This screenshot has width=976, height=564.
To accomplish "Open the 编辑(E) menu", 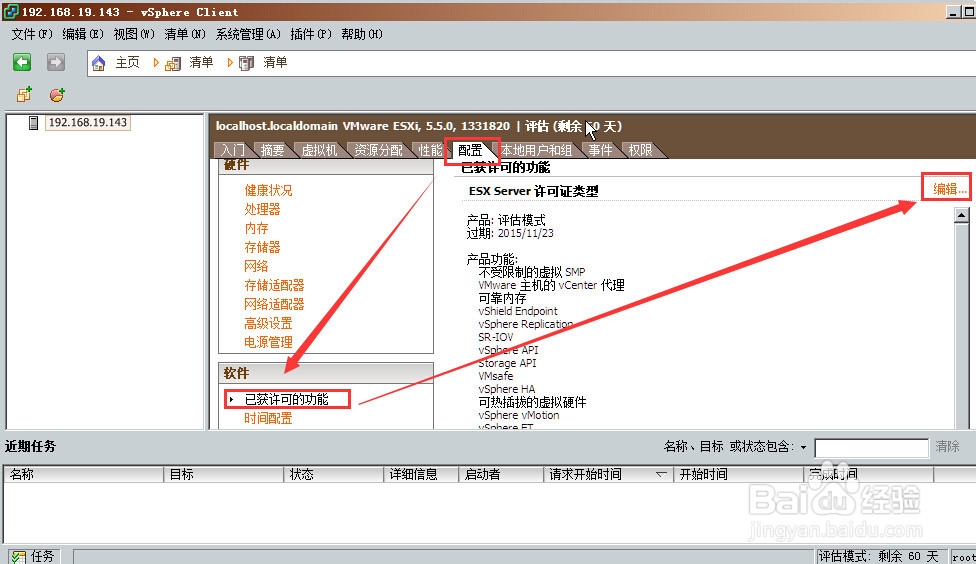I will pos(83,34).
